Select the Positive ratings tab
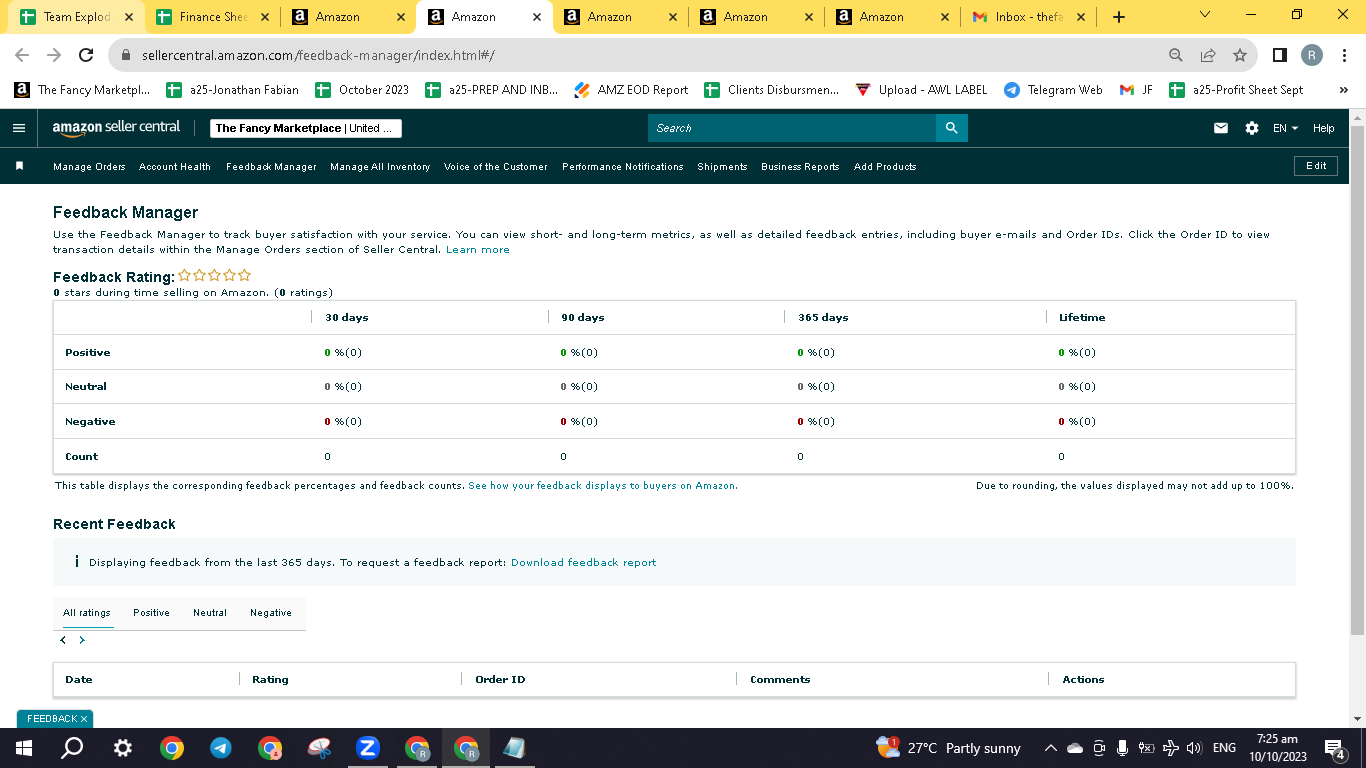Viewport: 1366px width, 768px height. coord(151,613)
